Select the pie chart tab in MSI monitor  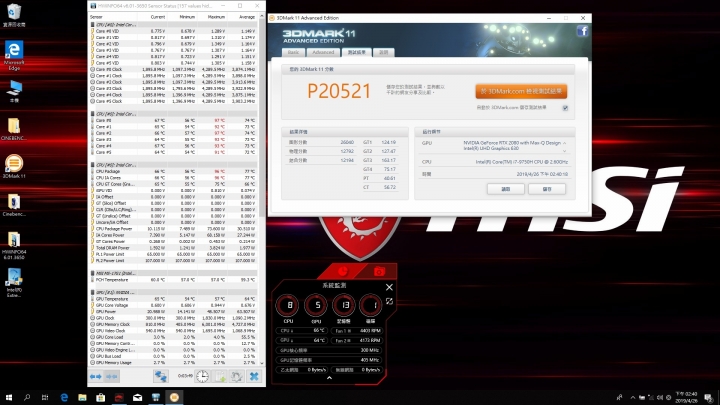pyautogui.click(x=343, y=271)
